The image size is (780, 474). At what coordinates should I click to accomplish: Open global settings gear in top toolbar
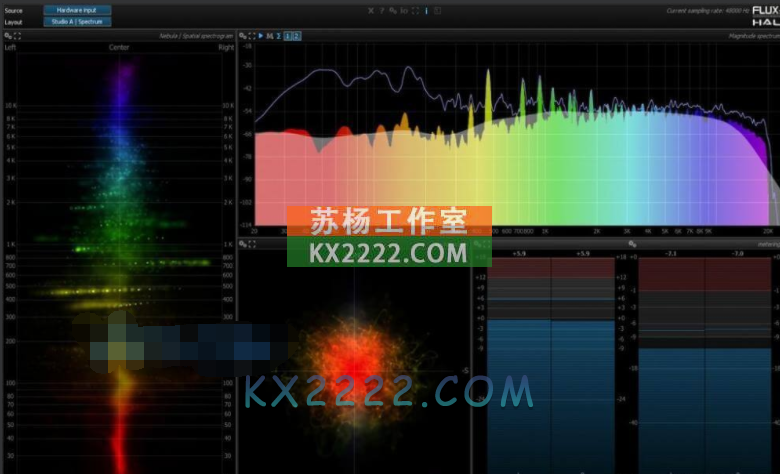[393, 10]
